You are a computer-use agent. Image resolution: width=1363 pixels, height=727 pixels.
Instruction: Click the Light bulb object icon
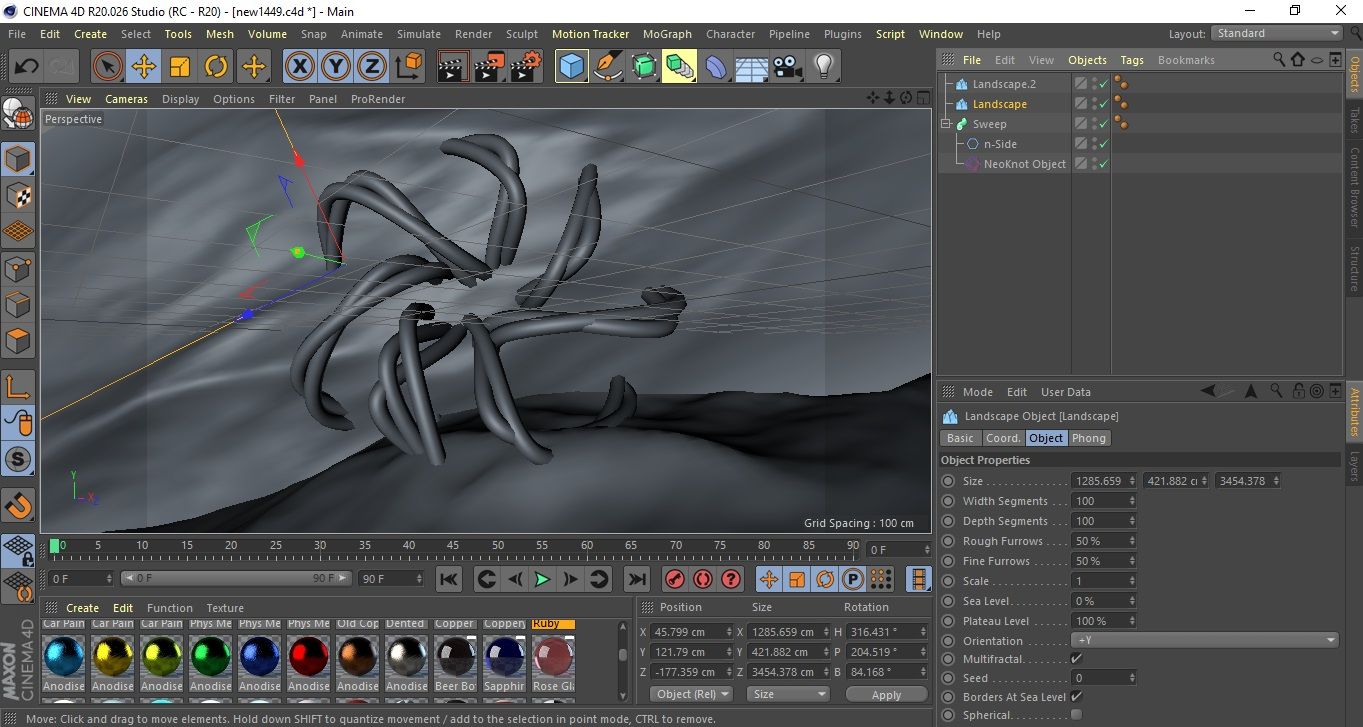point(823,67)
